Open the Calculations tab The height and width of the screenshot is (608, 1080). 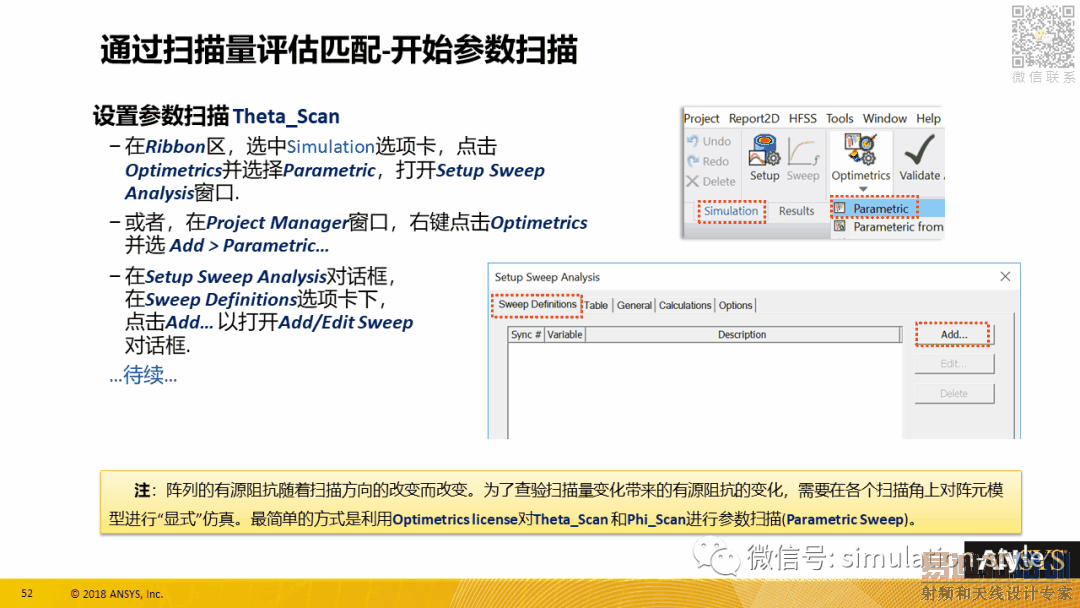pyautogui.click(x=685, y=305)
